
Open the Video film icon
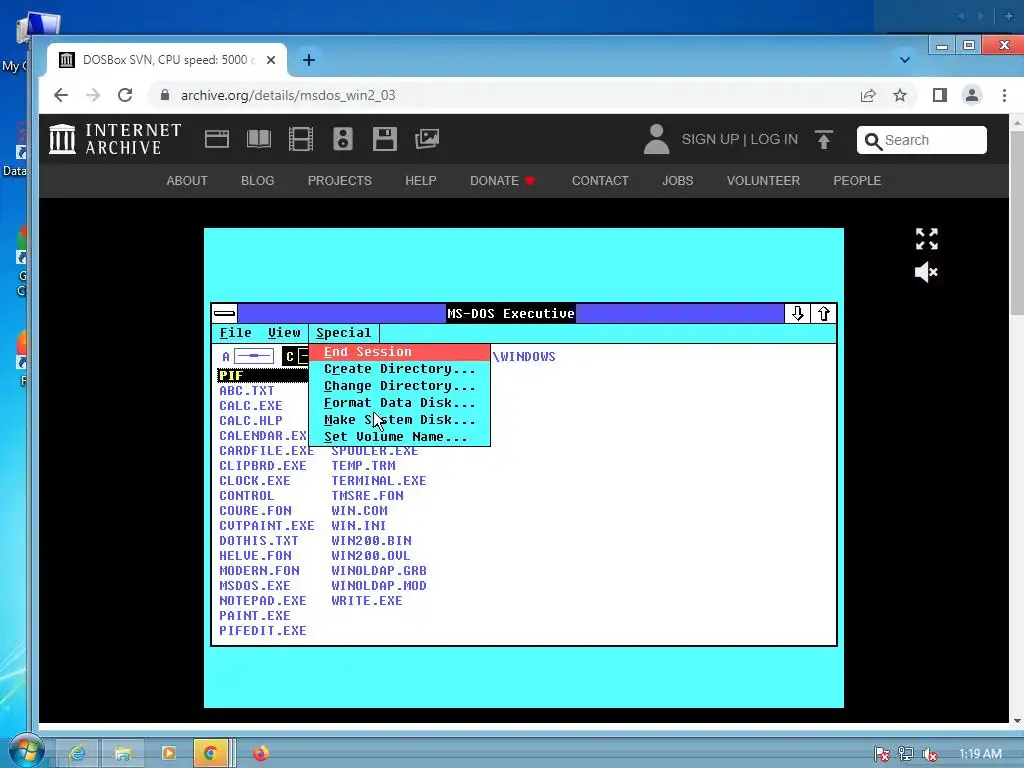[x=301, y=139]
